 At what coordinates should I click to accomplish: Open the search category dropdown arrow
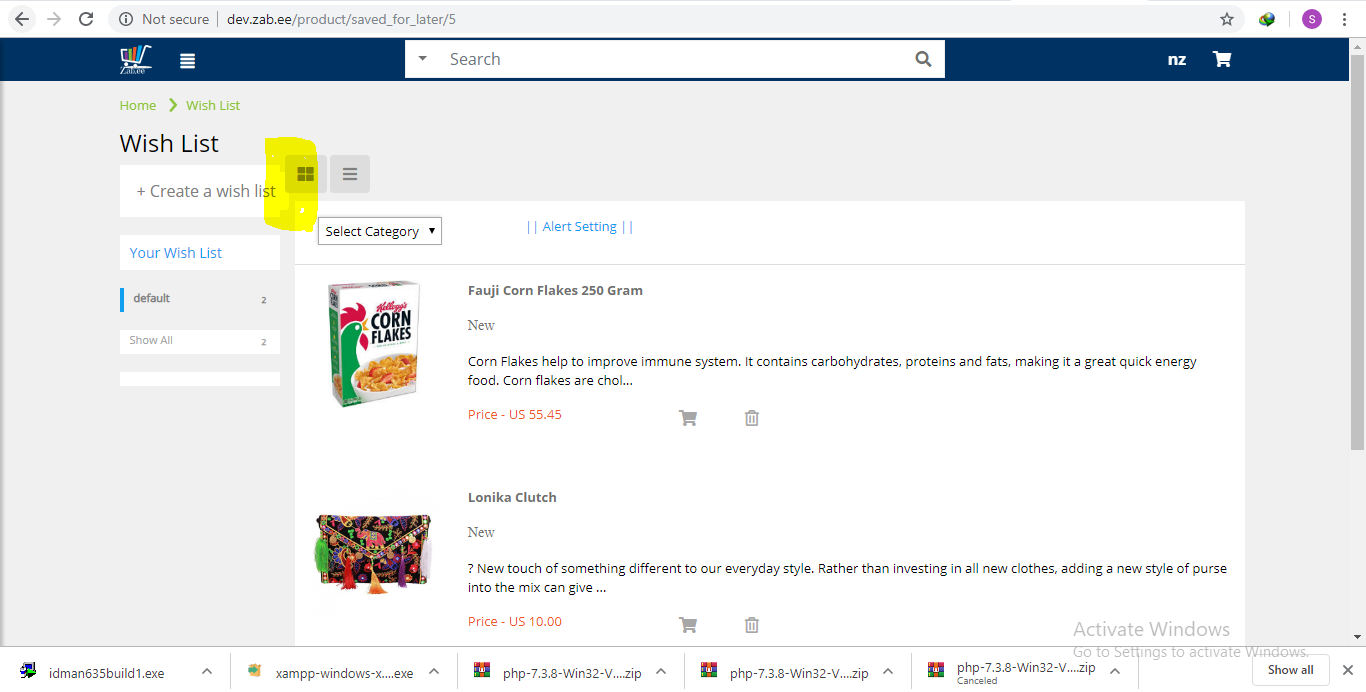422,59
